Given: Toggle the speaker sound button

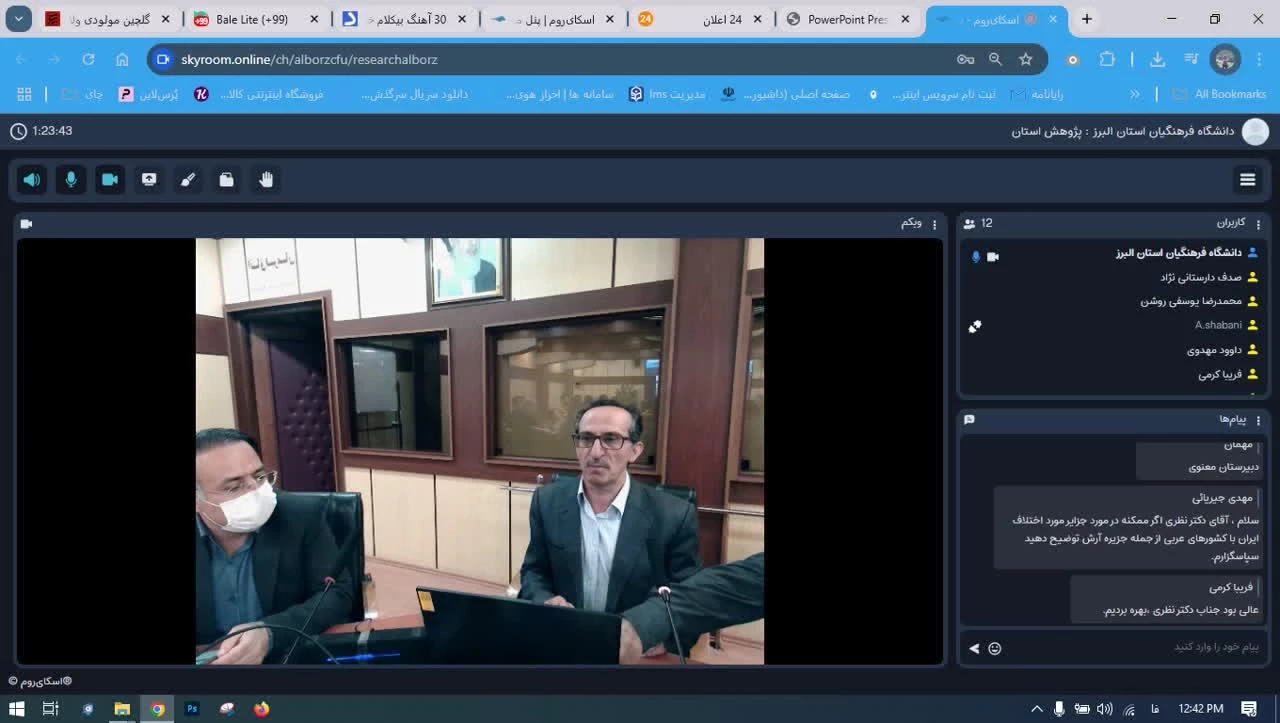Looking at the screenshot, I should (x=32, y=180).
